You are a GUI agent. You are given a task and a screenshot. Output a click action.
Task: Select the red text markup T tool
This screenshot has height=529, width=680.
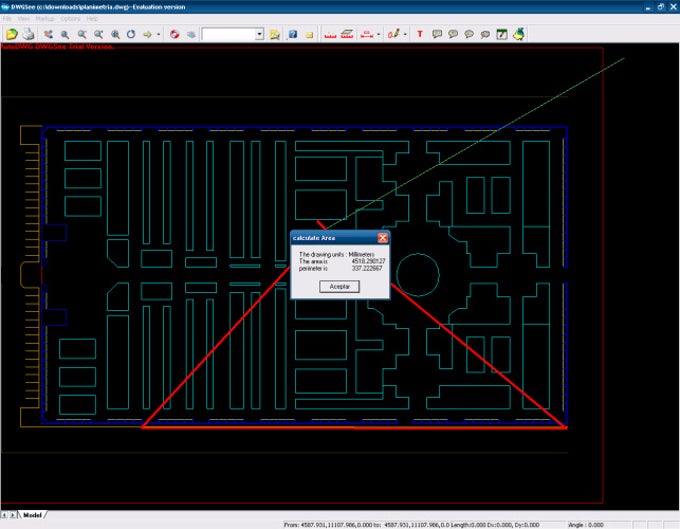tap(419, 34)
